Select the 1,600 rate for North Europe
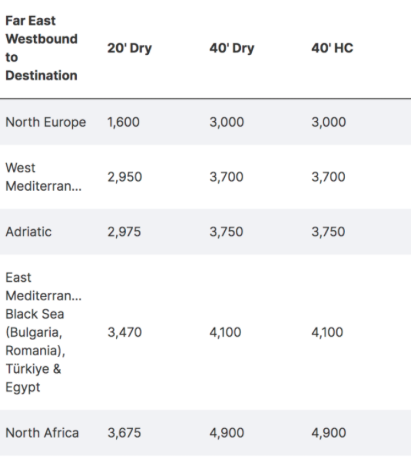The height and width of the screenshot is (463, 411). (x=123, y=122)
